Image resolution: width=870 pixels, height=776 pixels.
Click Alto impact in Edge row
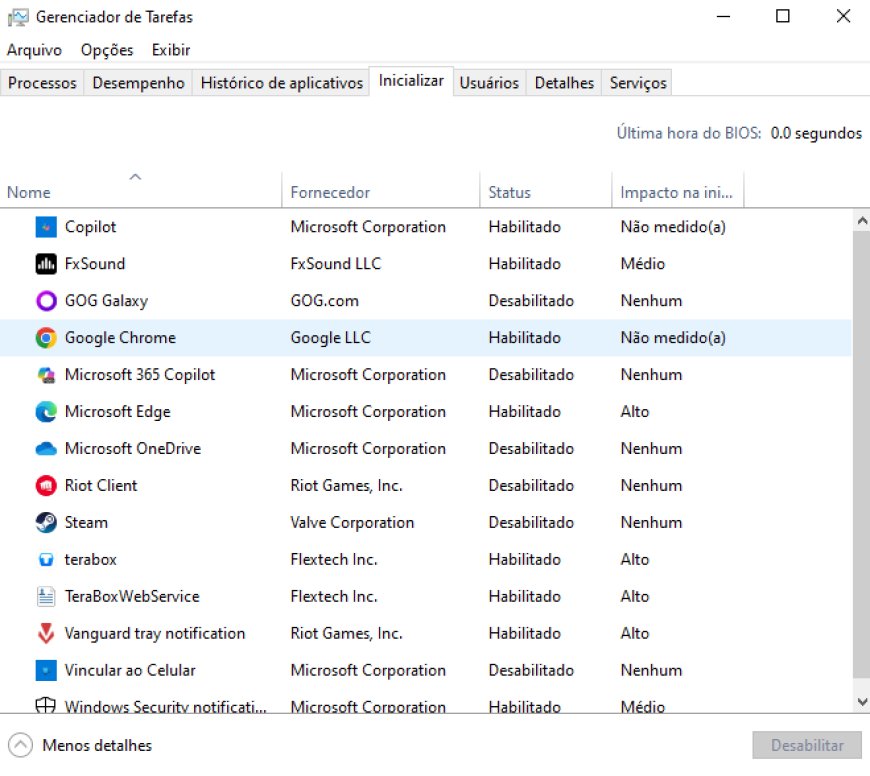635,412
